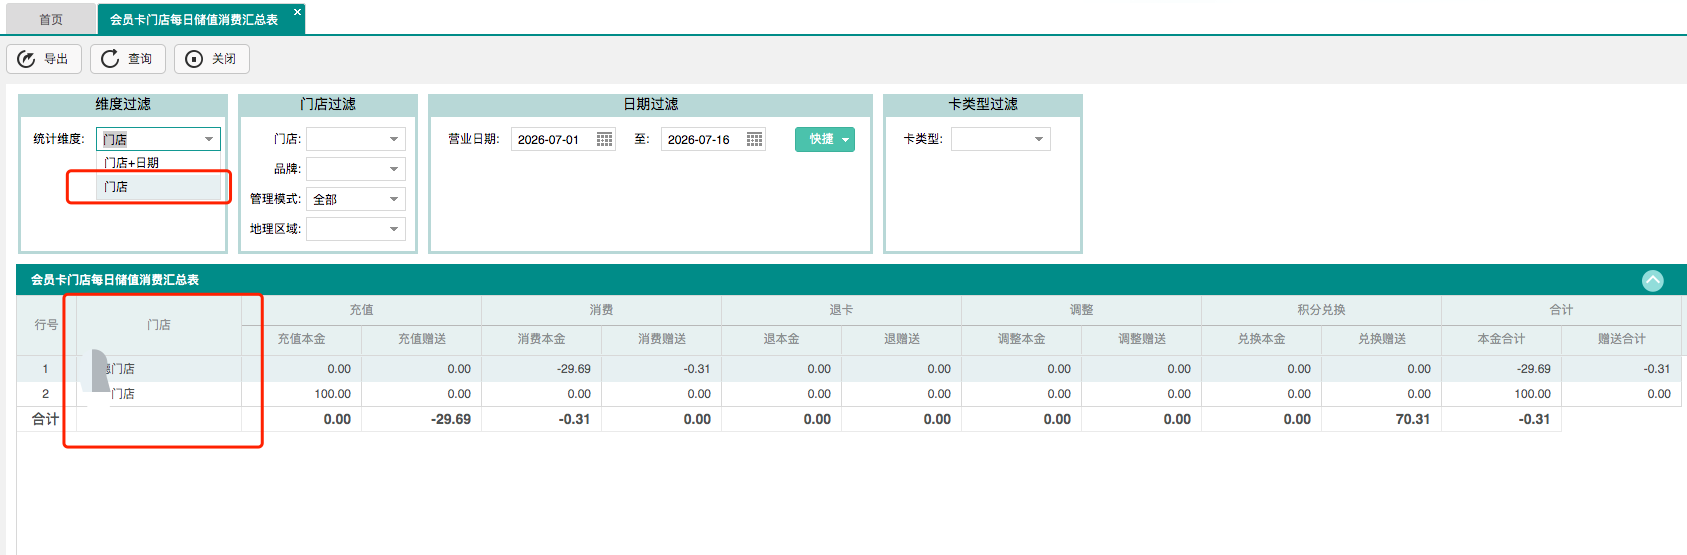Click the 调整本金 column header

1021,339
